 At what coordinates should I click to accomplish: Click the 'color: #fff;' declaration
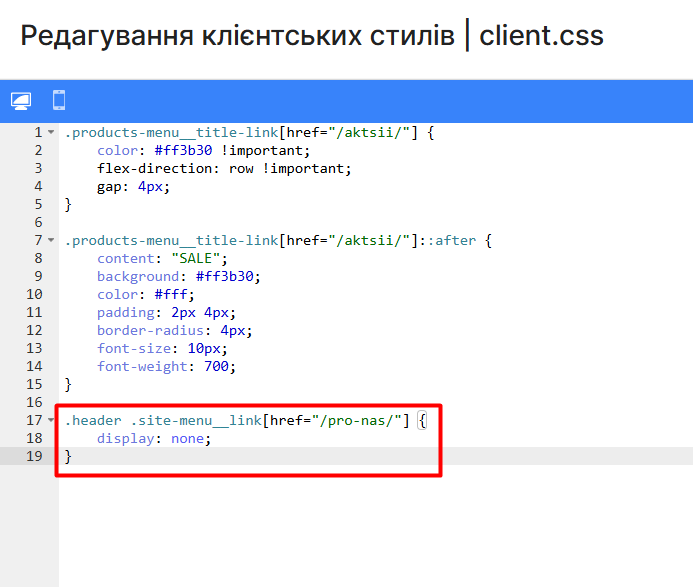(x=146, y=294)
